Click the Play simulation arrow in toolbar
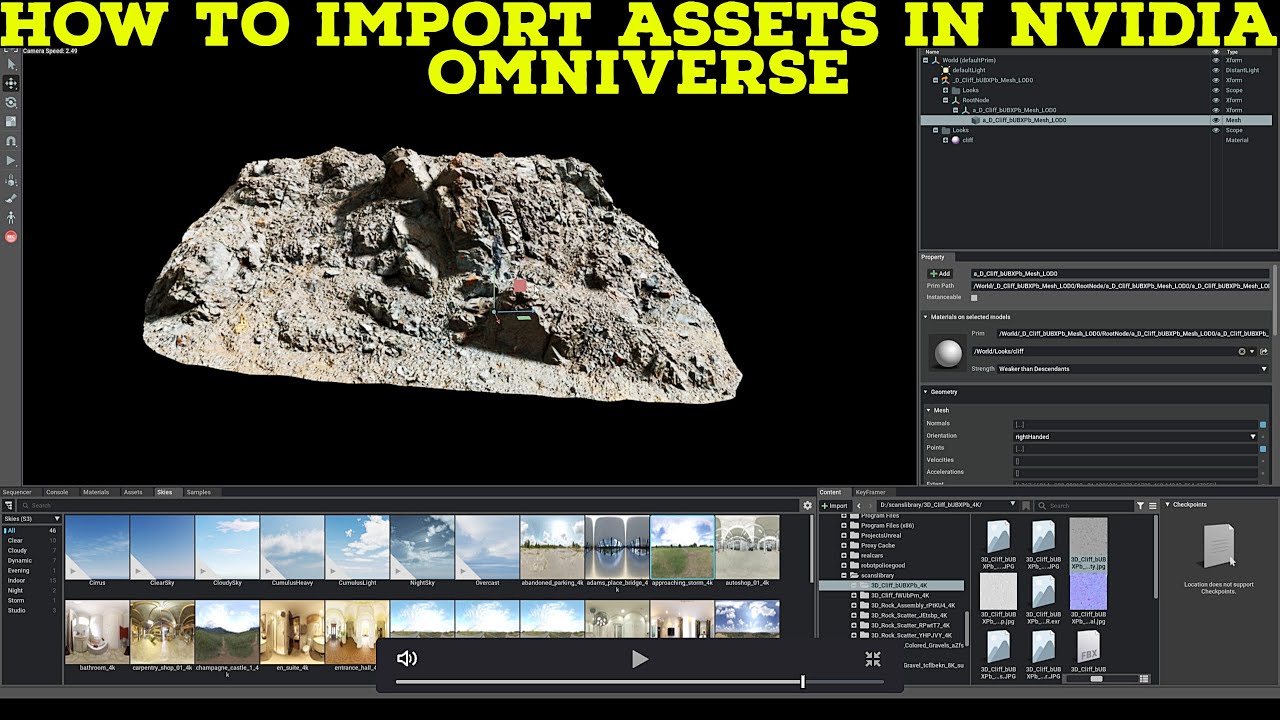Viewport: 1280px width, 720px height. 11,160
